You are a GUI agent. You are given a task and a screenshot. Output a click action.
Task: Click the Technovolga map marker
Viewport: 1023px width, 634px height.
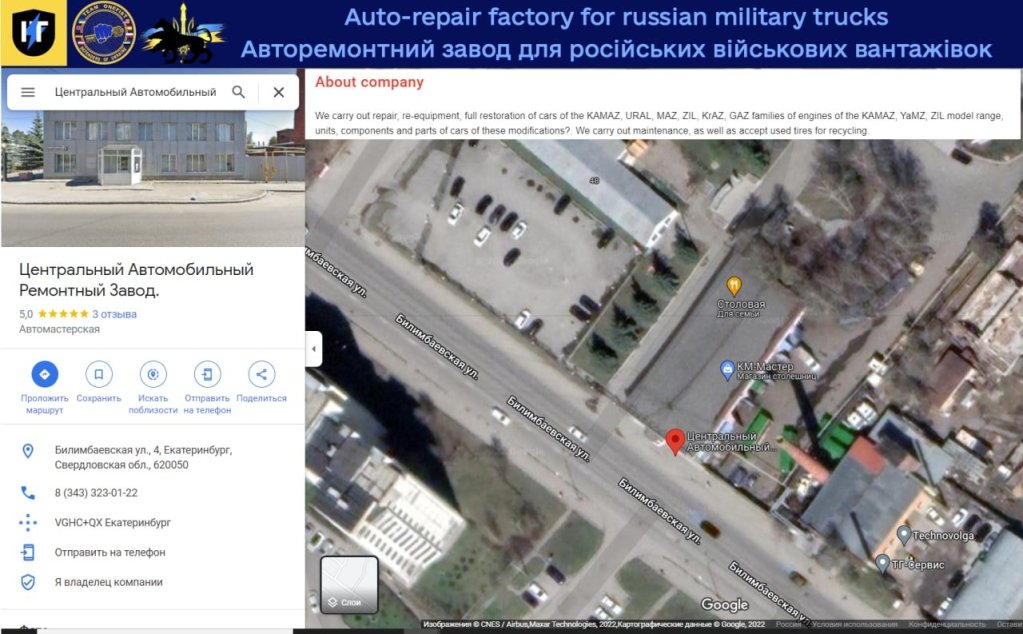904,534
